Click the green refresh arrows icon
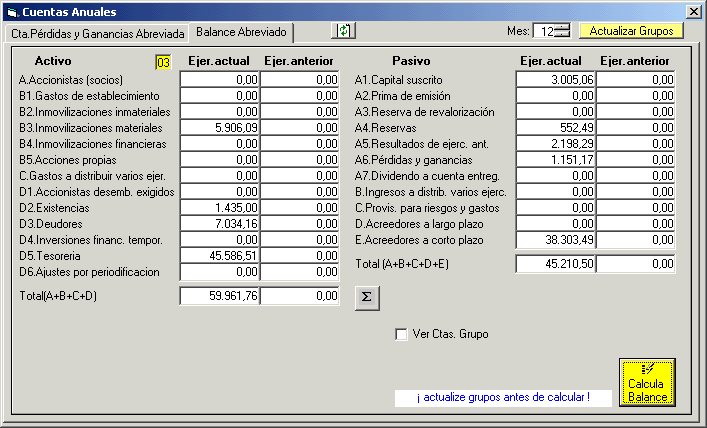Viewport: 707px width, 428px height. (x=344, y=31)
